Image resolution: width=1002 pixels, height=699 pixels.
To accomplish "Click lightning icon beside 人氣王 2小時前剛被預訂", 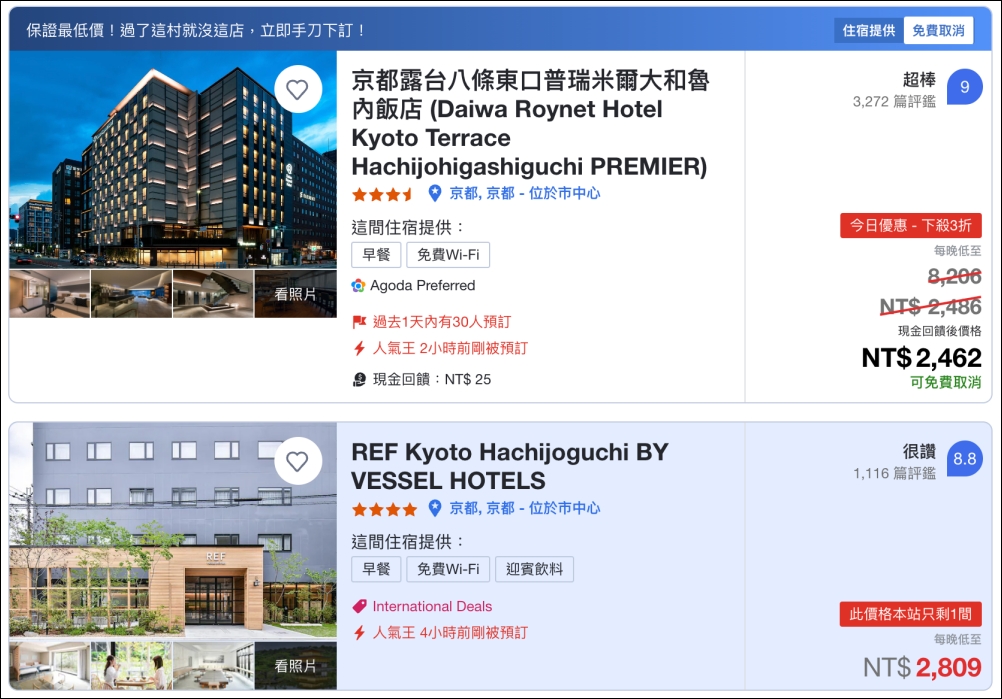I will (359, 348).
